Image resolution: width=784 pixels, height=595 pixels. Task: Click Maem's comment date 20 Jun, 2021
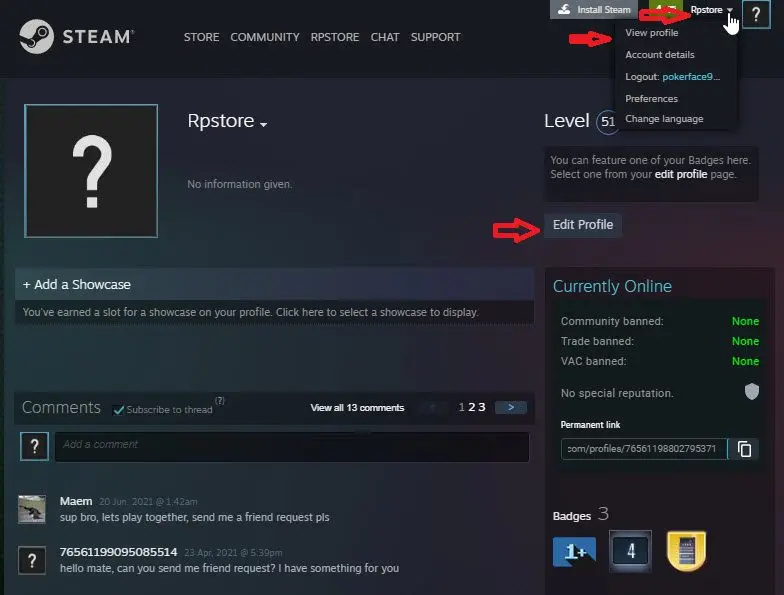coord(148,502)
